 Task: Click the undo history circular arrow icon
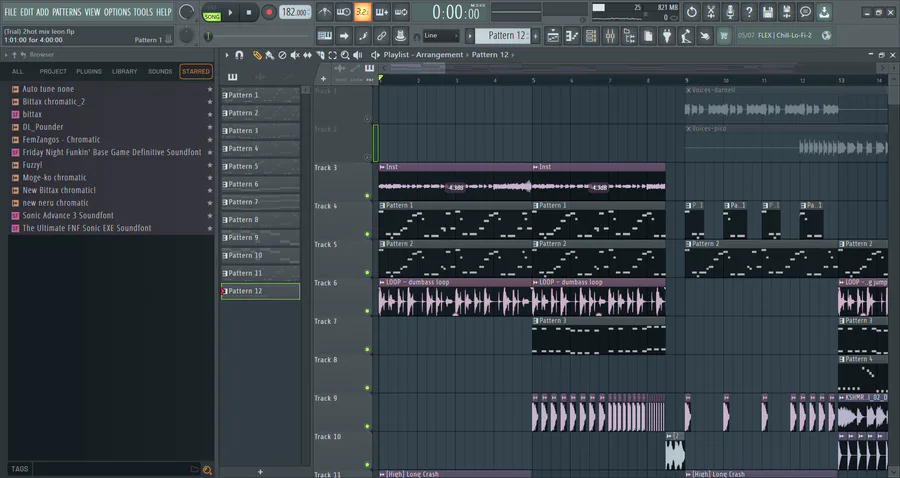[692, 12]
